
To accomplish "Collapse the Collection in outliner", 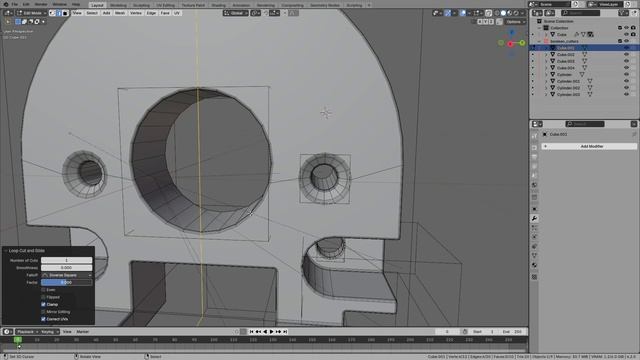I will [540, 28].
